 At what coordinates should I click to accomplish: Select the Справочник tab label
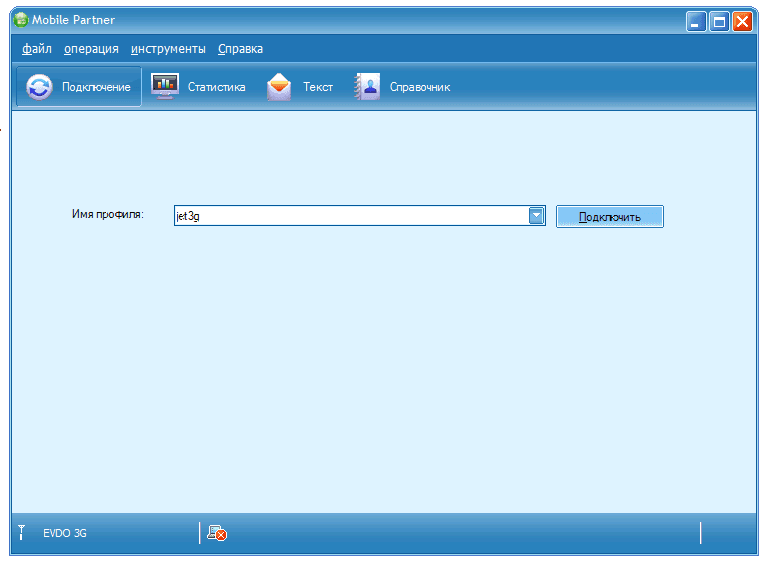[x=420, y=87]
